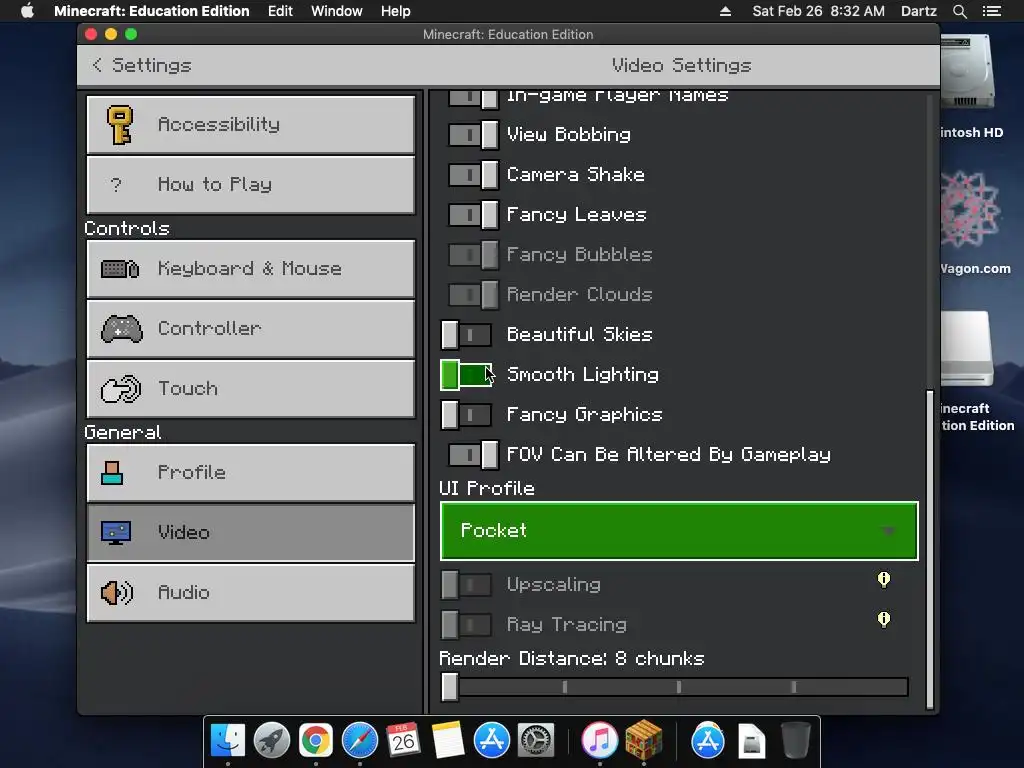The height and width of the screenshot is (768, 1024).
Task: Click the speaker Audio icon
Action: pos(117,592)
